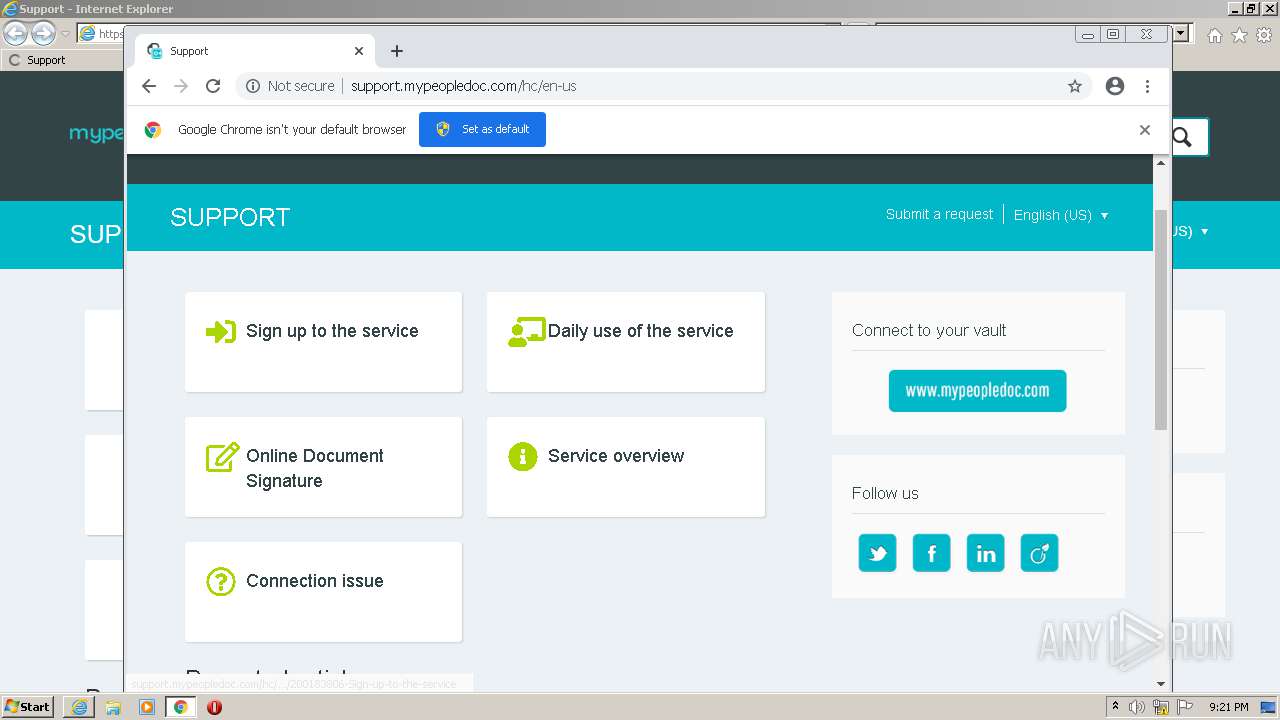Screen dimensions: 1280x720
Task: Open the media player taskbar icon
Action: 147,707
